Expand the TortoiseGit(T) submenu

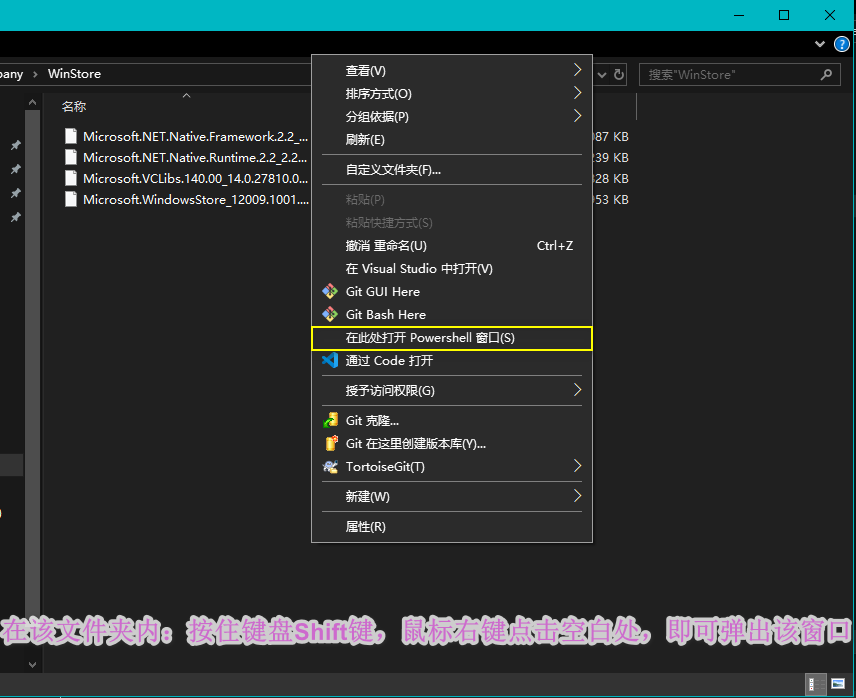578,466
